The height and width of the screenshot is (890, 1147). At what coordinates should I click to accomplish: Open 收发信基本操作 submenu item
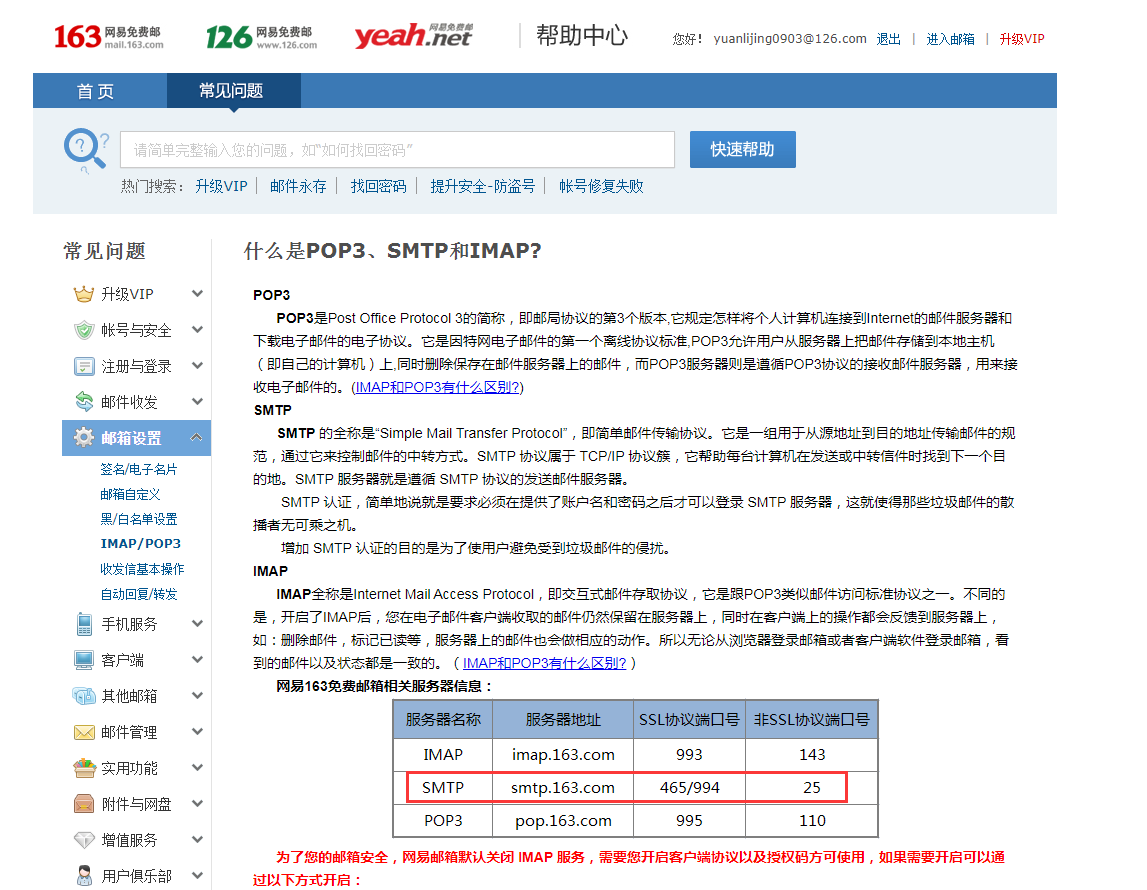point(142,569)
